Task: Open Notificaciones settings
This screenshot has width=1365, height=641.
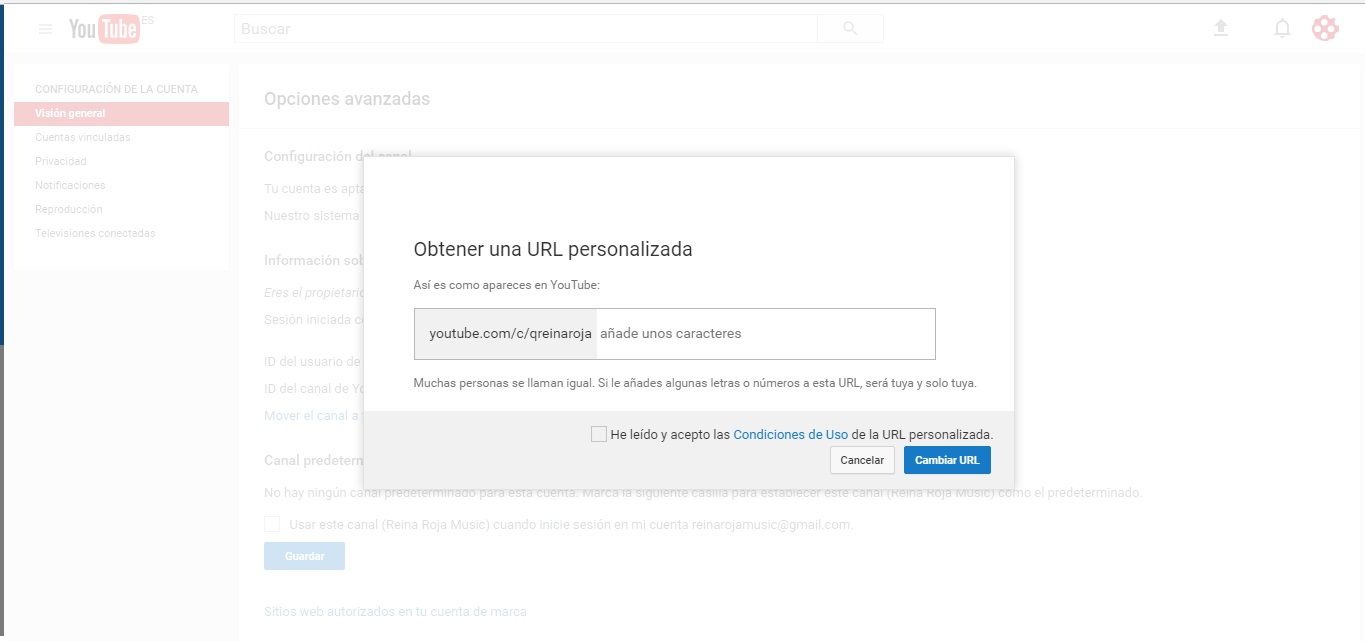Action: click(70, 185)
